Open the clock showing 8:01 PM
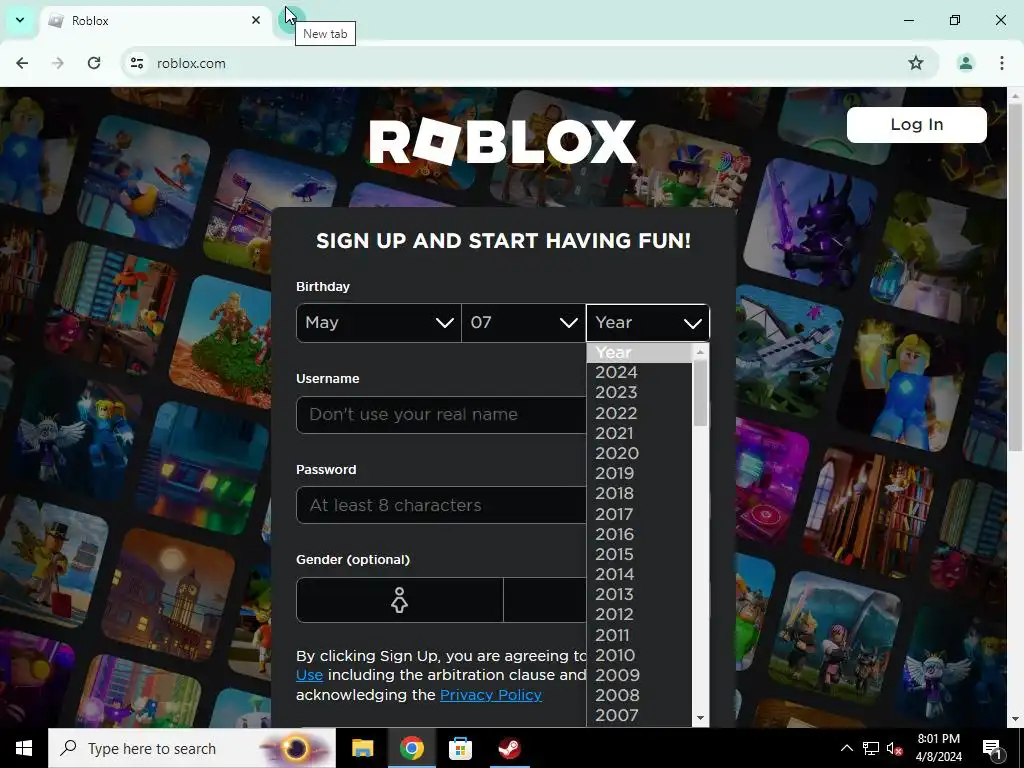This screenshot has width=1024, height=768. (939, 748)
